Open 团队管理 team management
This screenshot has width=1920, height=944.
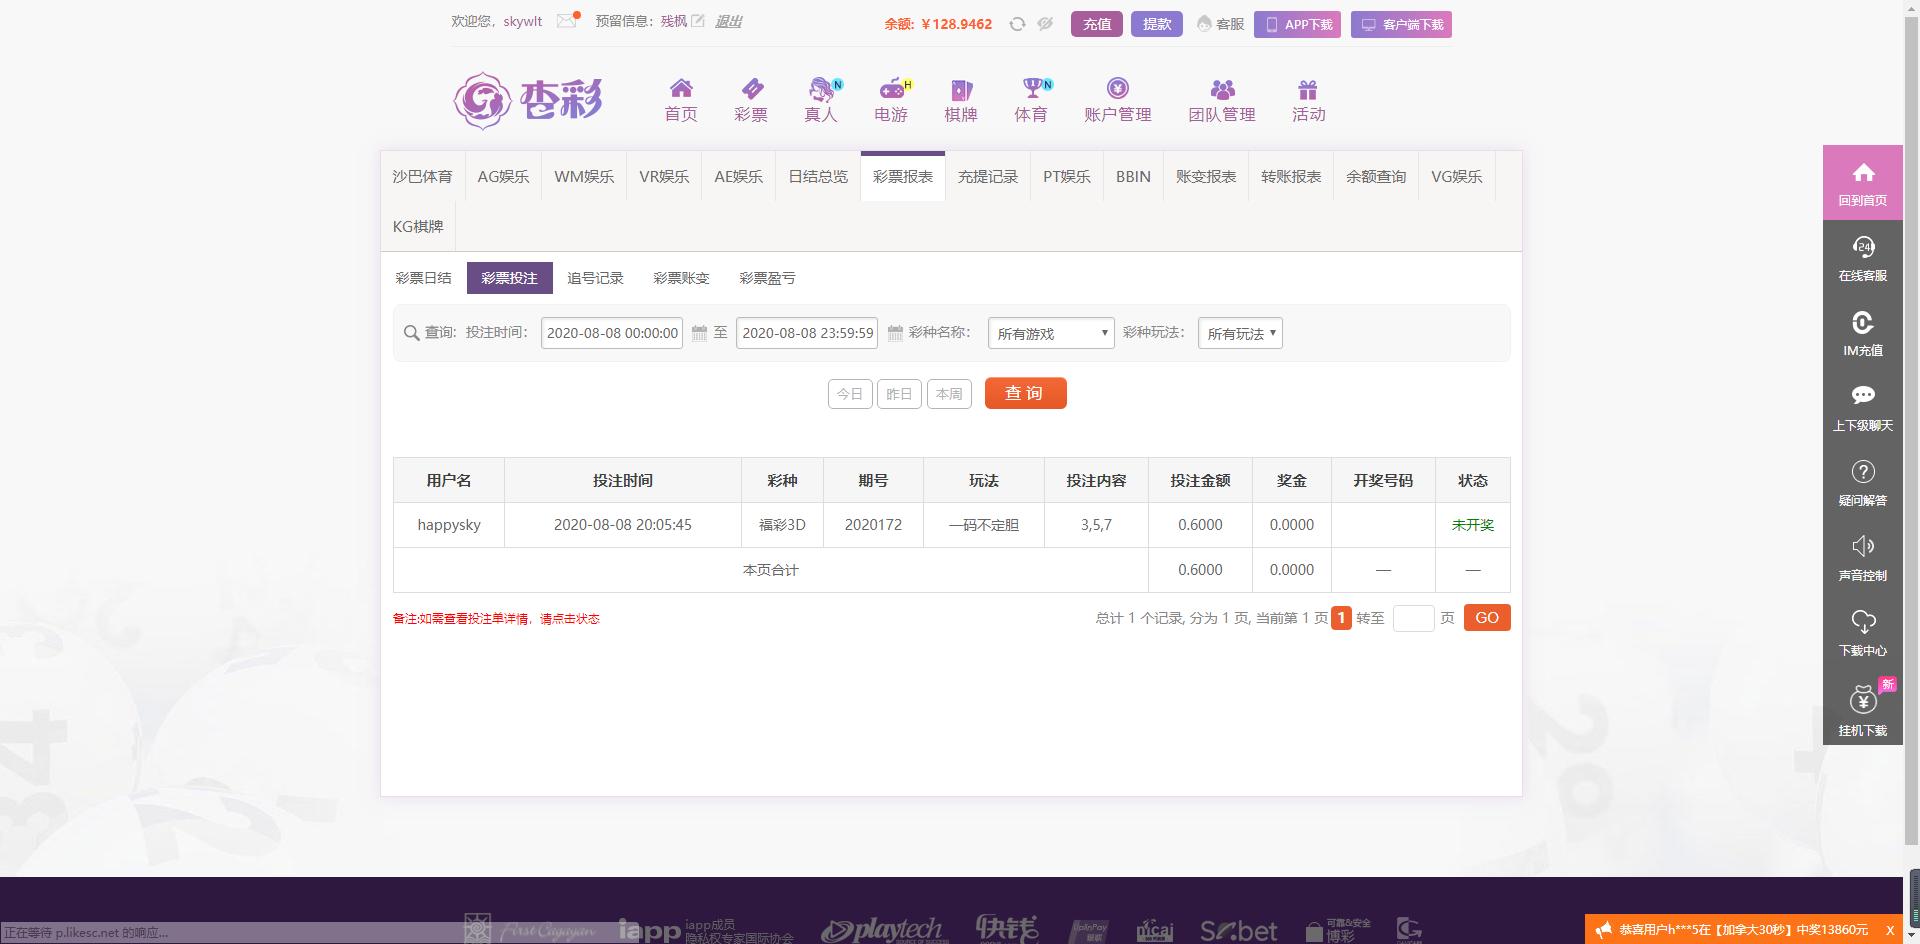(x=1222, y=100)
